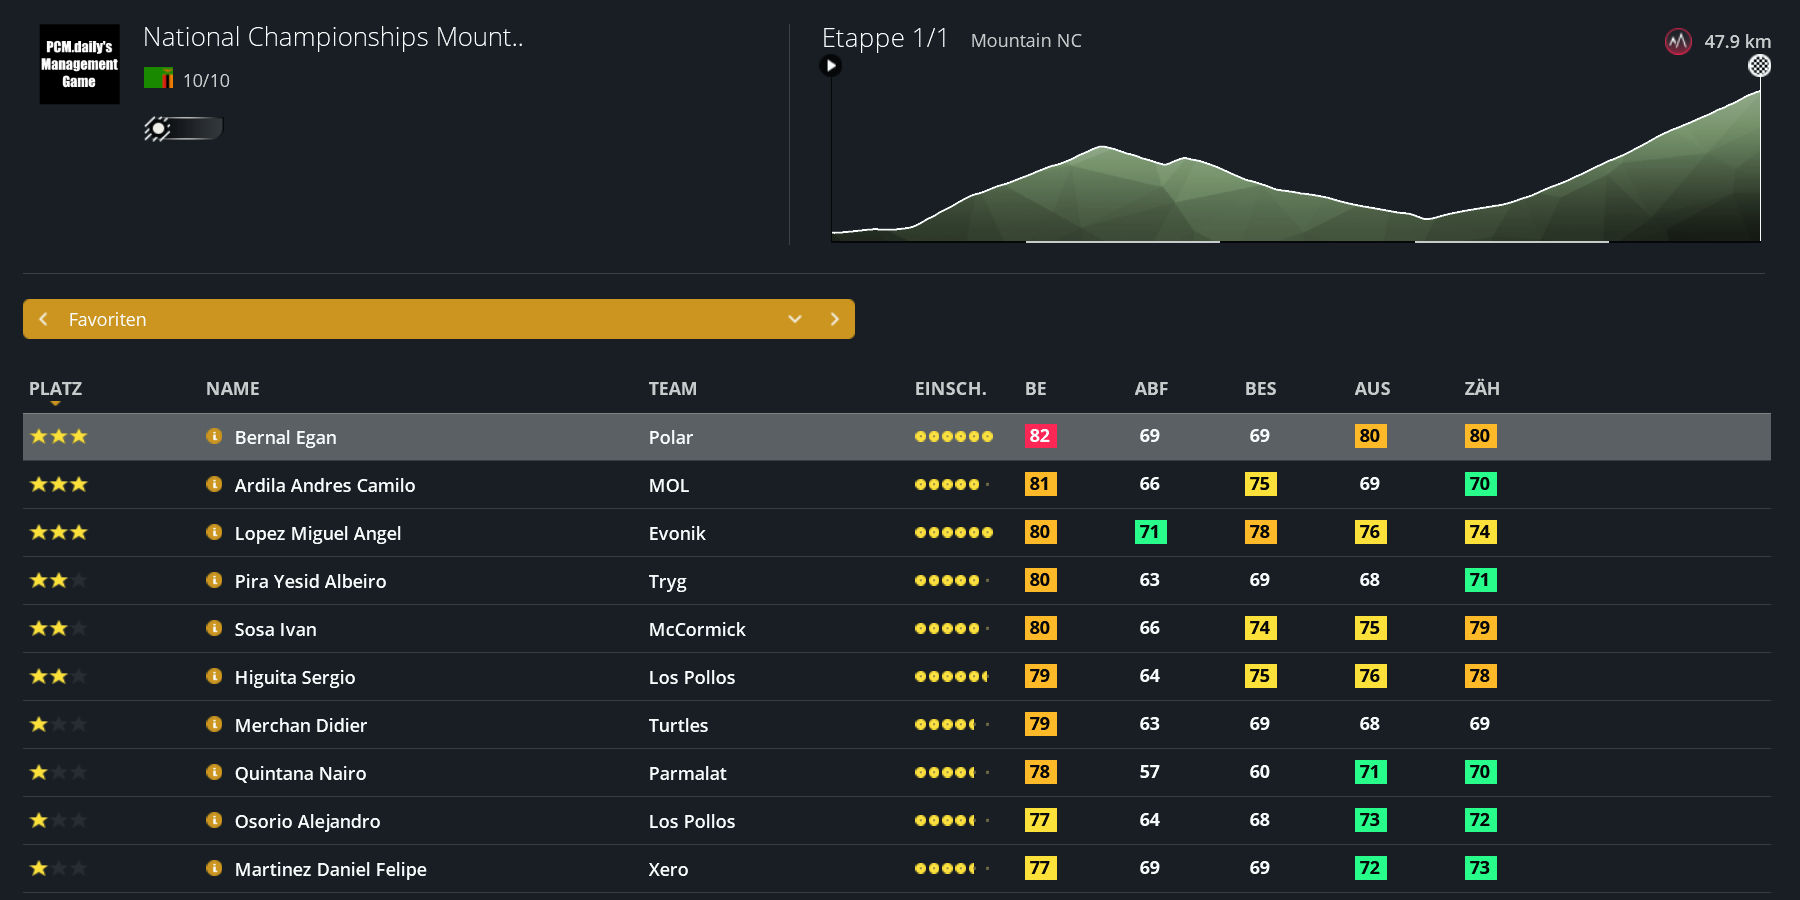
Task: Click the stage start play marker
Action: coord(830,66)
